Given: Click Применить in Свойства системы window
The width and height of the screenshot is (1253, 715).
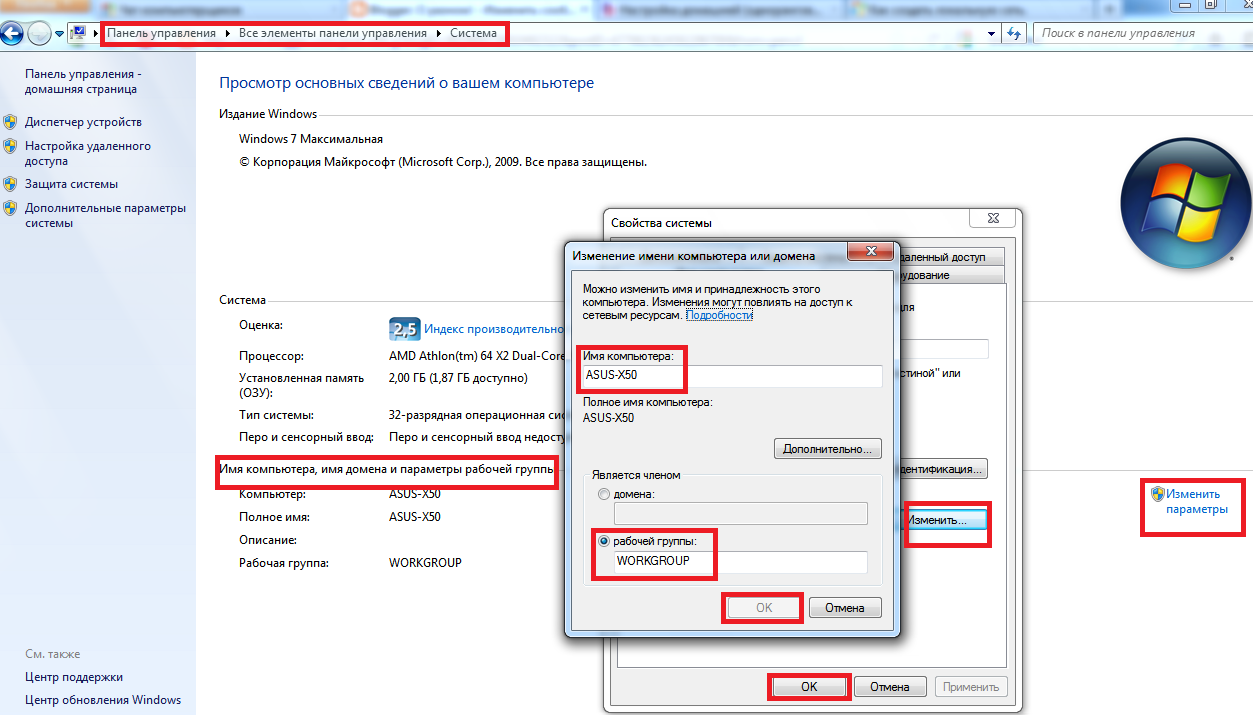Looking at the screenshot, I should (970, 687).
